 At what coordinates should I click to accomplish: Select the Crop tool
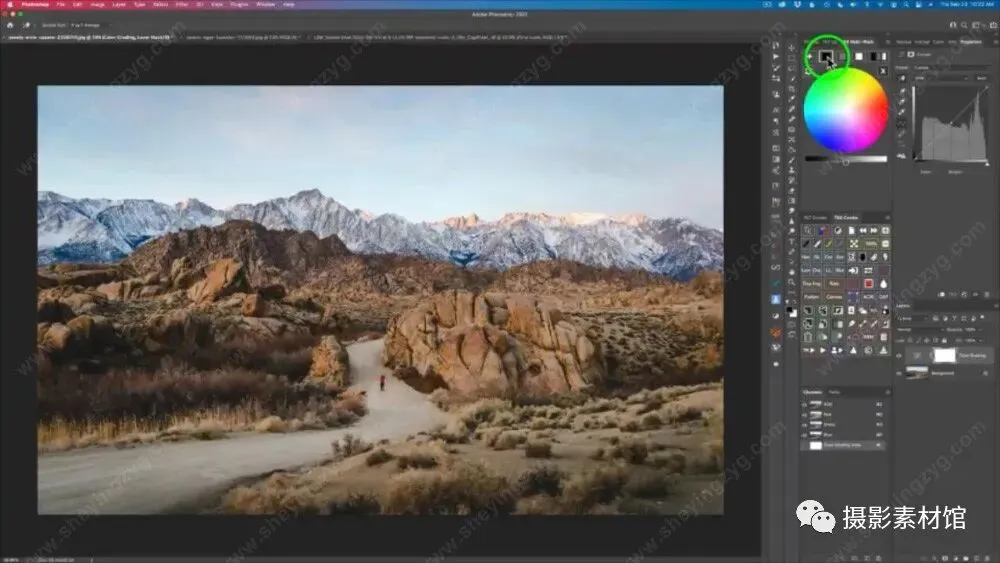click(x=791, y=89)
